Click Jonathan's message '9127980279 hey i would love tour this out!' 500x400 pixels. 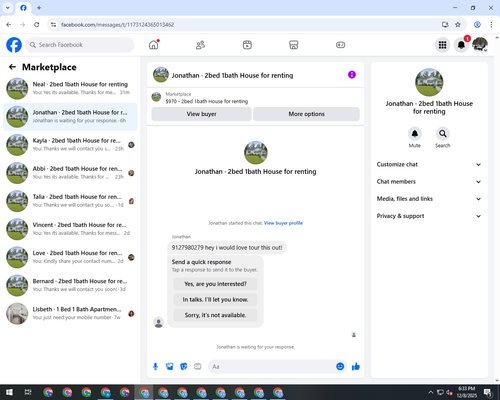227,248
